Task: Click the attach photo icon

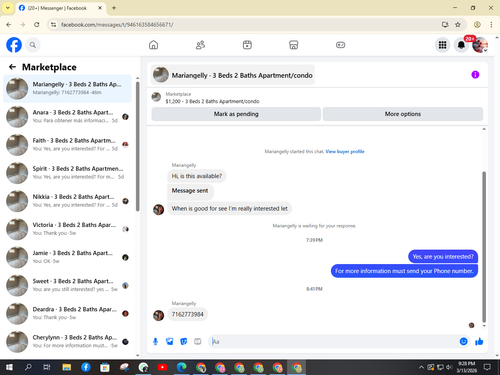Action: tap(170, 341)
